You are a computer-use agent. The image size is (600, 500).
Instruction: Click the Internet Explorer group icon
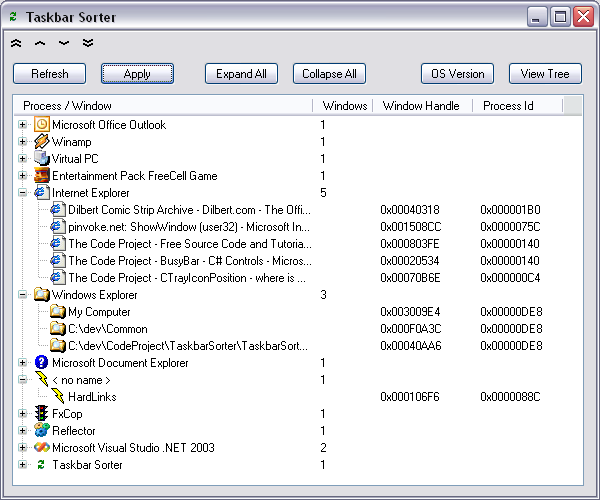42,192
